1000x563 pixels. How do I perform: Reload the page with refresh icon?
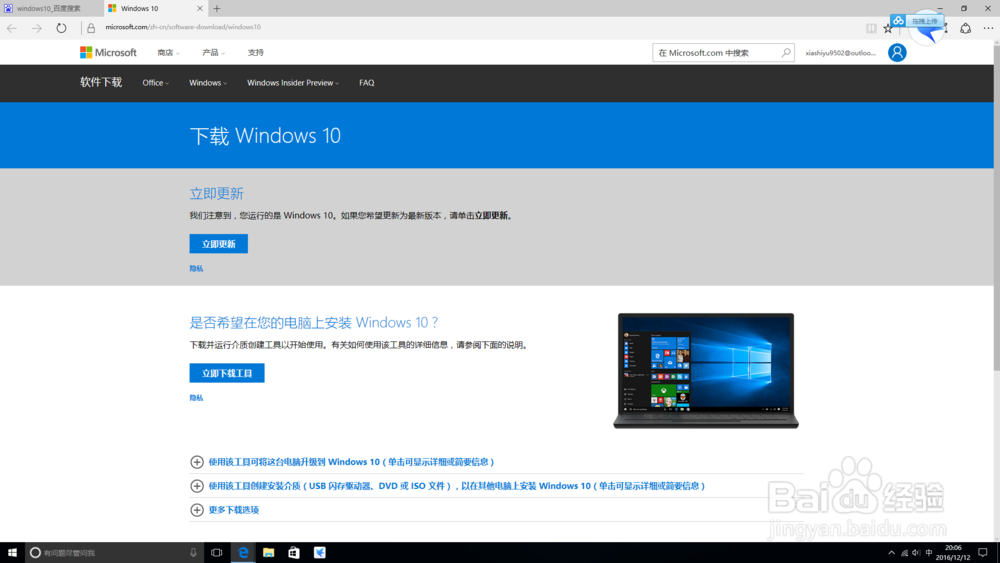pyautogui.click(x=61, y=28)
